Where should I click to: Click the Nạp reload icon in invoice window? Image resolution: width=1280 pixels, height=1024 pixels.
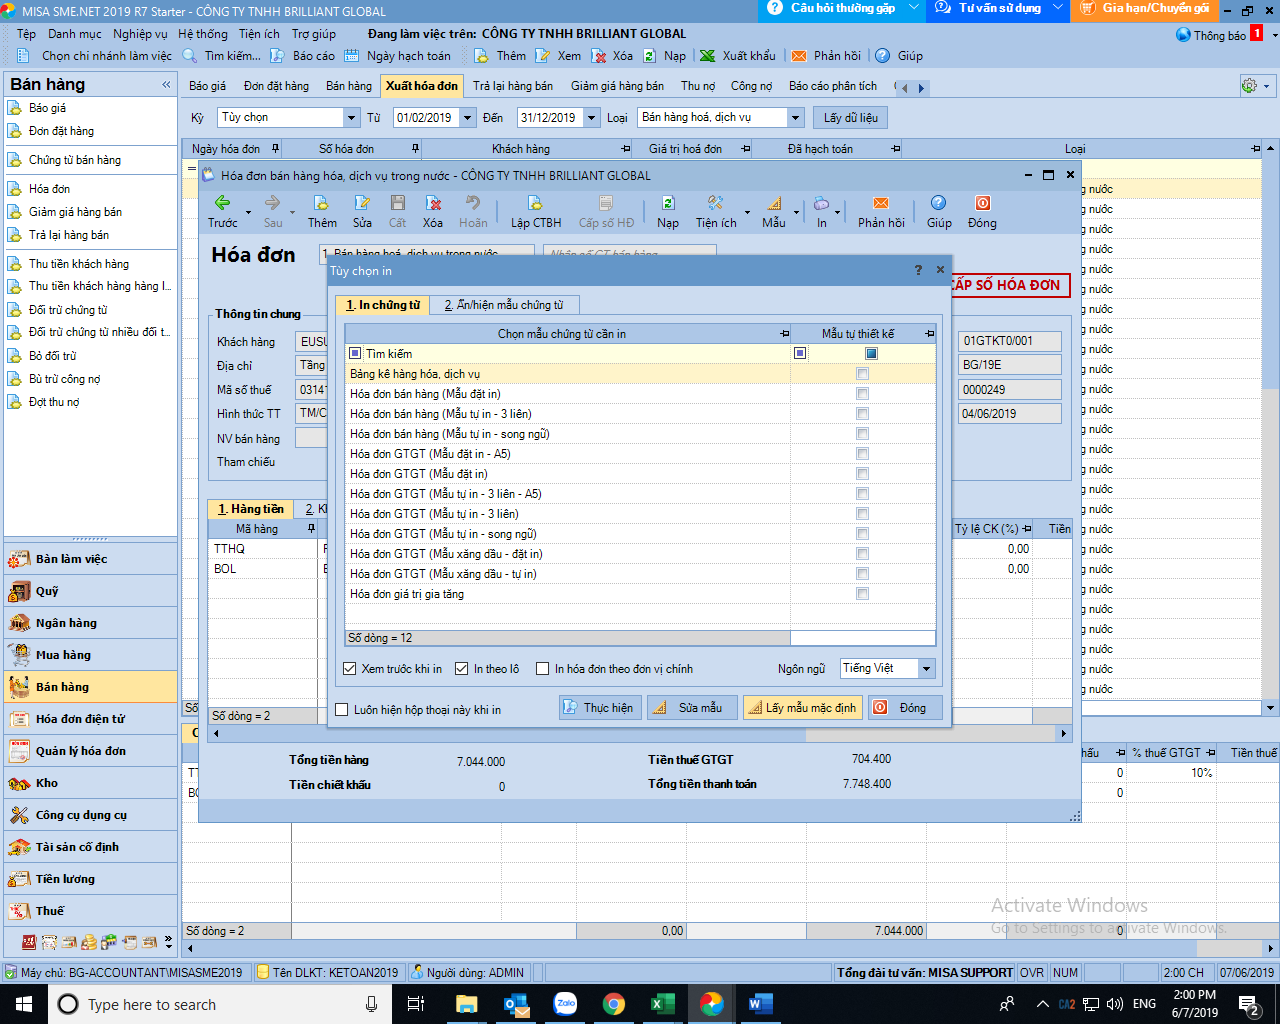(x=667, y=203)
